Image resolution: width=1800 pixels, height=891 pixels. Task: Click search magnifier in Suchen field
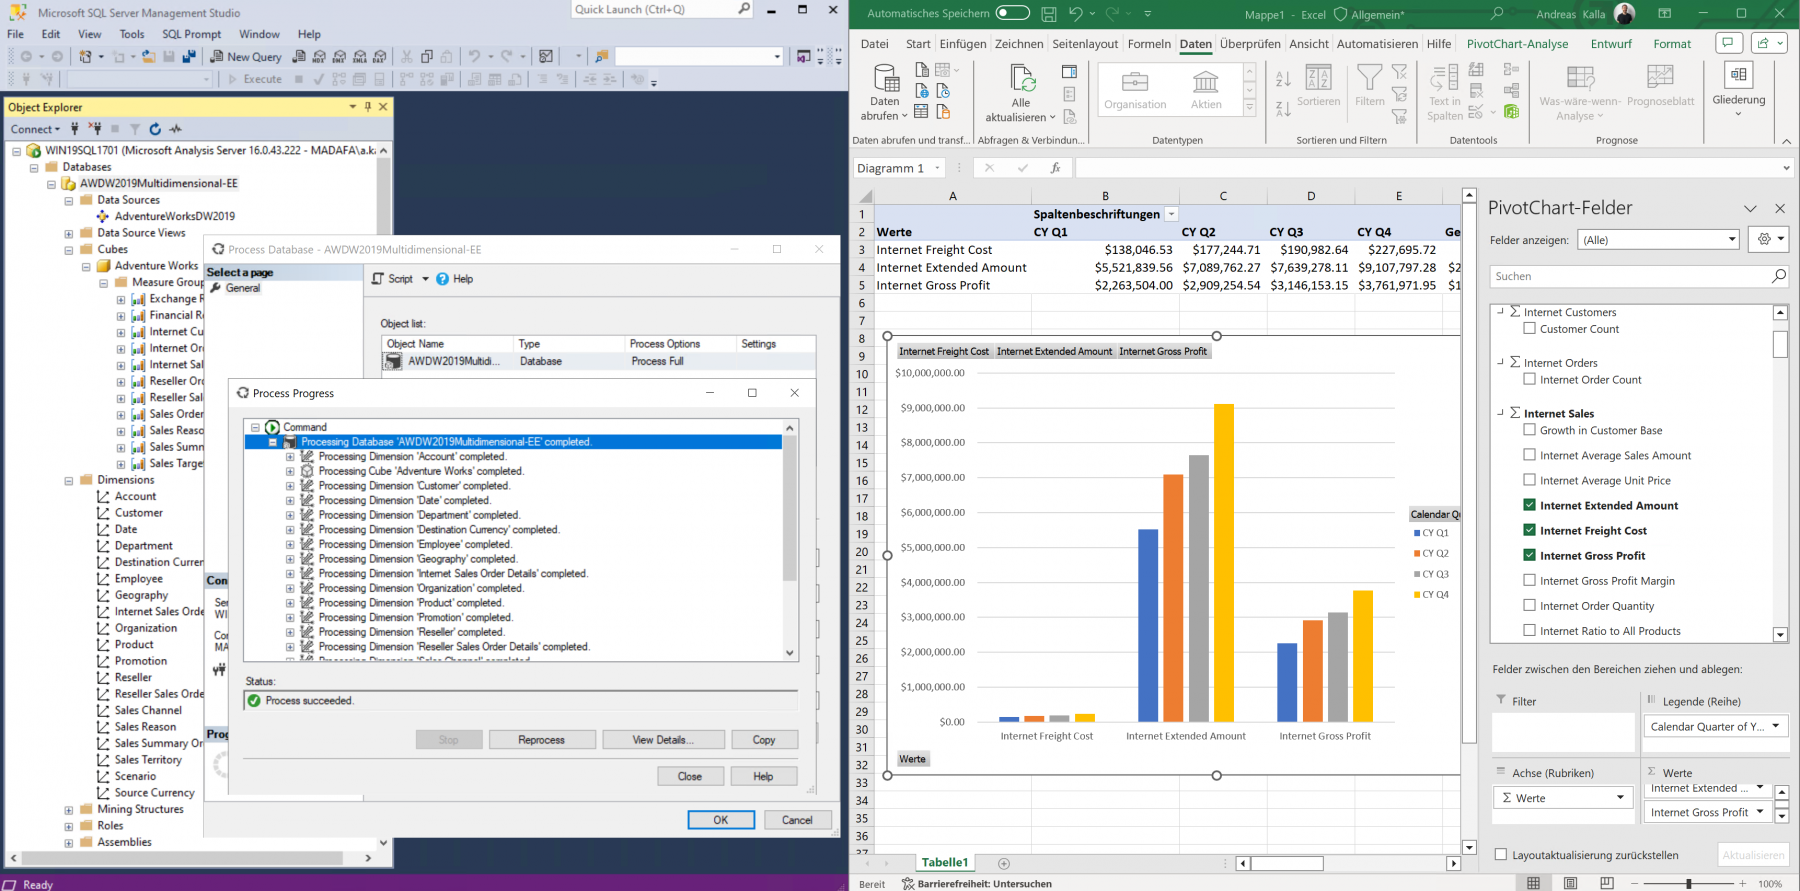point(1778,276)
